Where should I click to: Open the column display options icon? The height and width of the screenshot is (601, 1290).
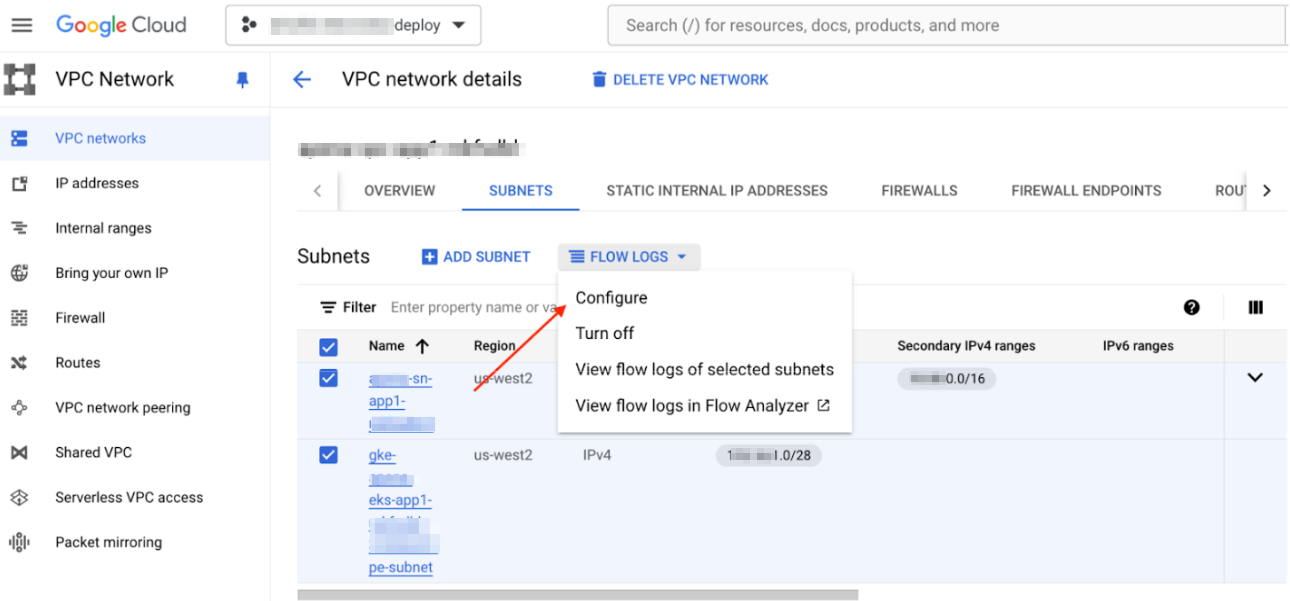(1256, 308)
